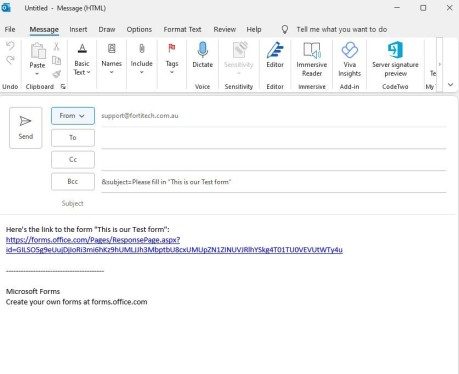This screenshot has width=459, height=374.
Task: Click in the Subject input field
Action: click(x=273, y=203)
